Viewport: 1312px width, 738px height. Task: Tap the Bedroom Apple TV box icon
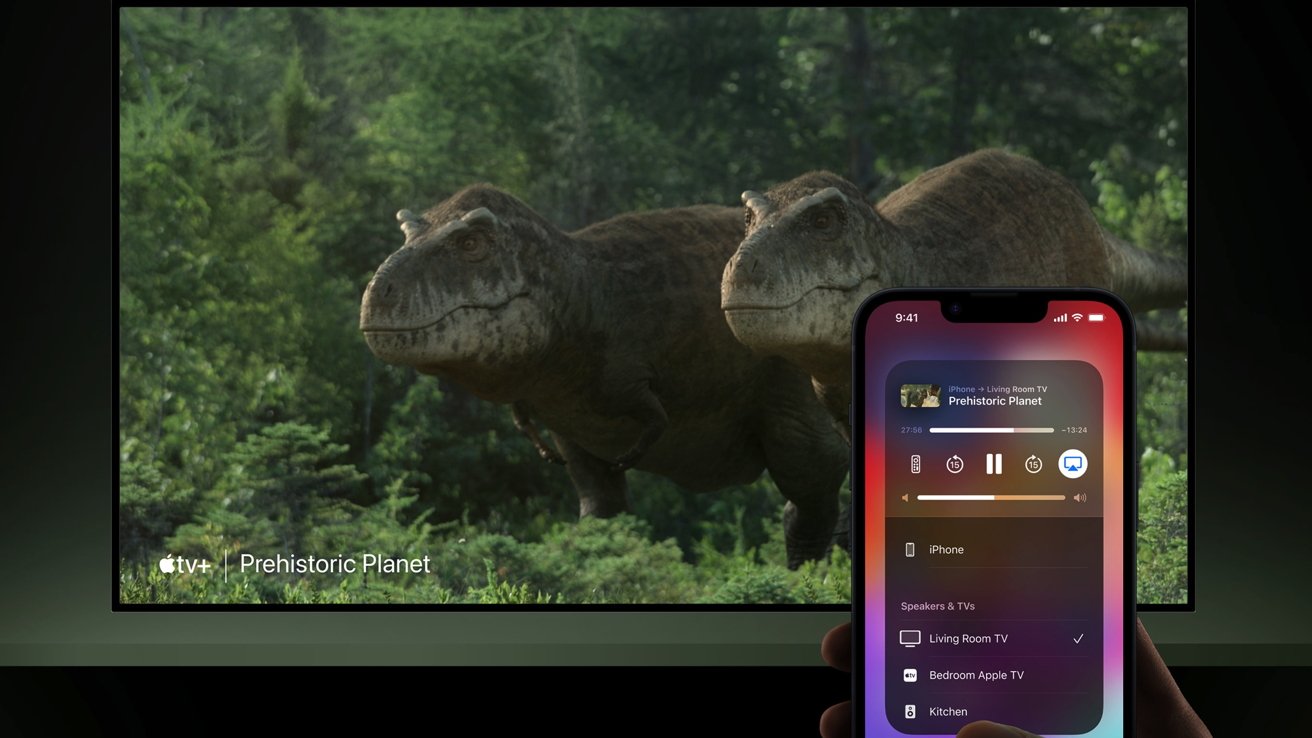coord(910,676)
